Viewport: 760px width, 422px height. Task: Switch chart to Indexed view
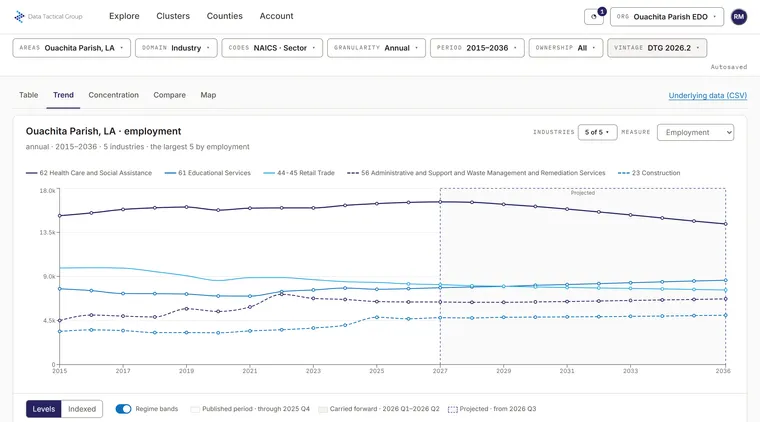point(82,409)
